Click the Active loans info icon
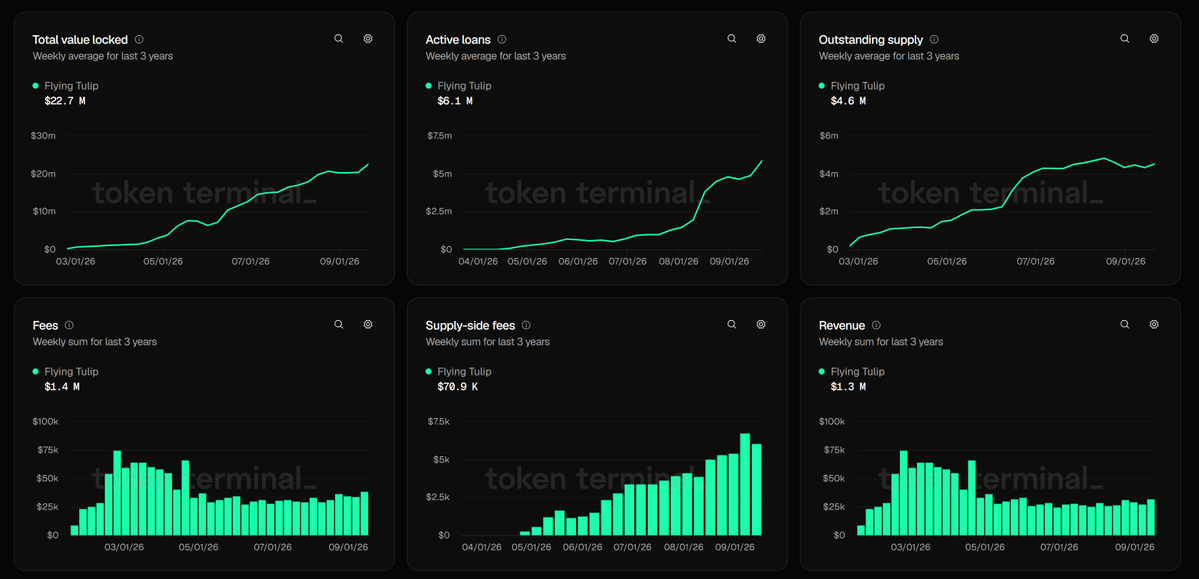Viewport: 1199px width, 579px height. point(502,39)
